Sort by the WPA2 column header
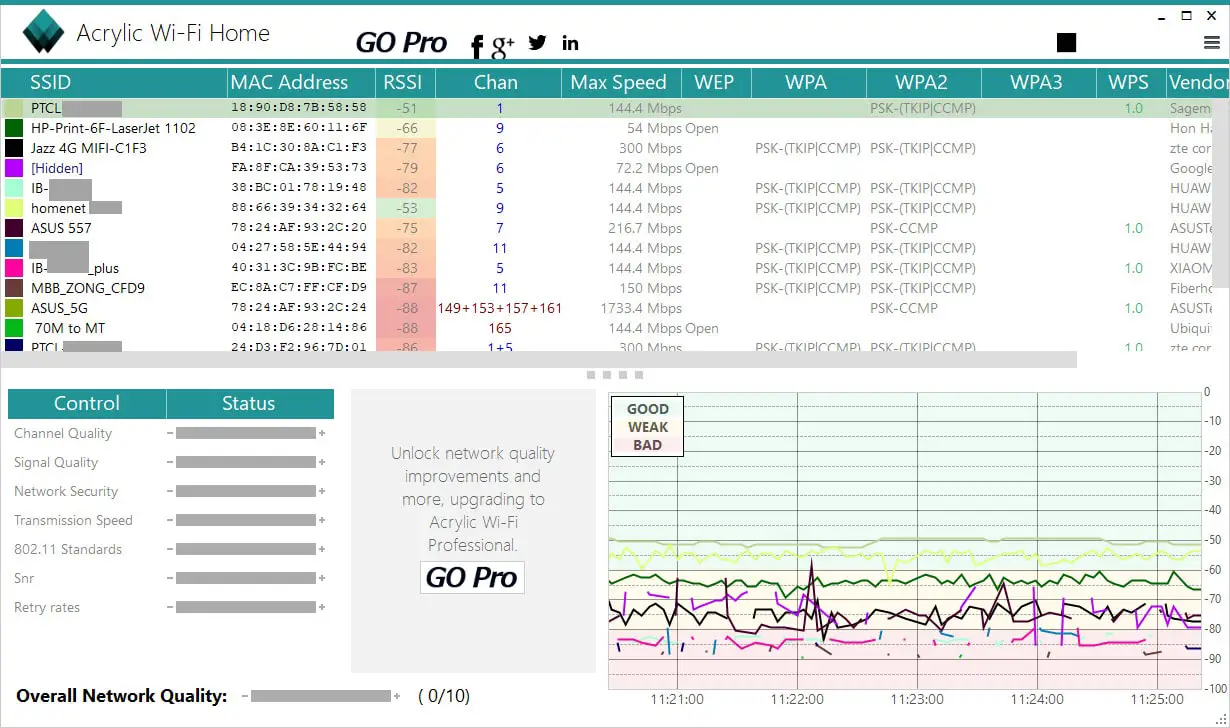This screenshot has height=728, width=1230. [923, 82]
